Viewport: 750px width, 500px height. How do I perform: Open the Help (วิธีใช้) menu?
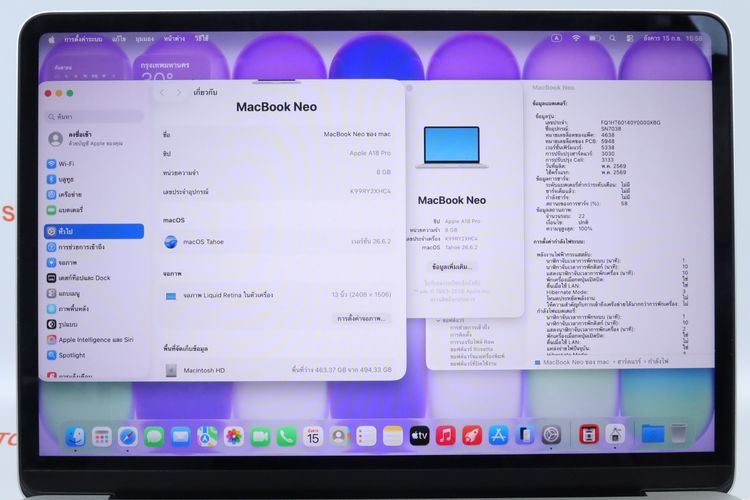(x=201, y=38)
